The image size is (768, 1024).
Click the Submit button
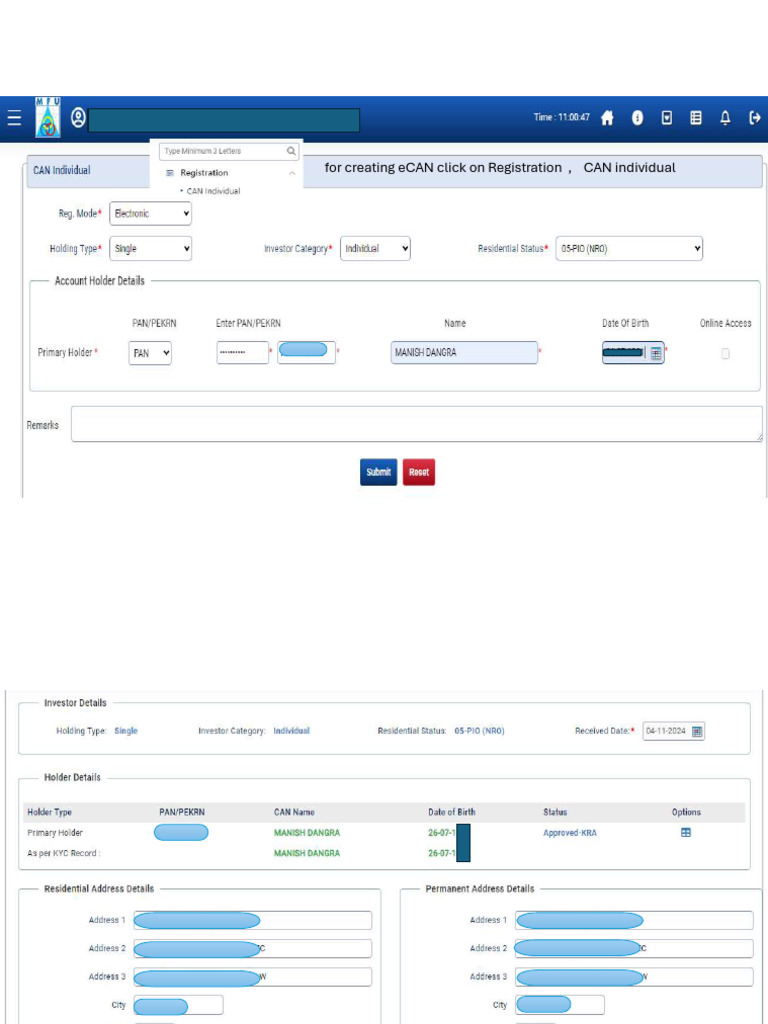[378, 472]
